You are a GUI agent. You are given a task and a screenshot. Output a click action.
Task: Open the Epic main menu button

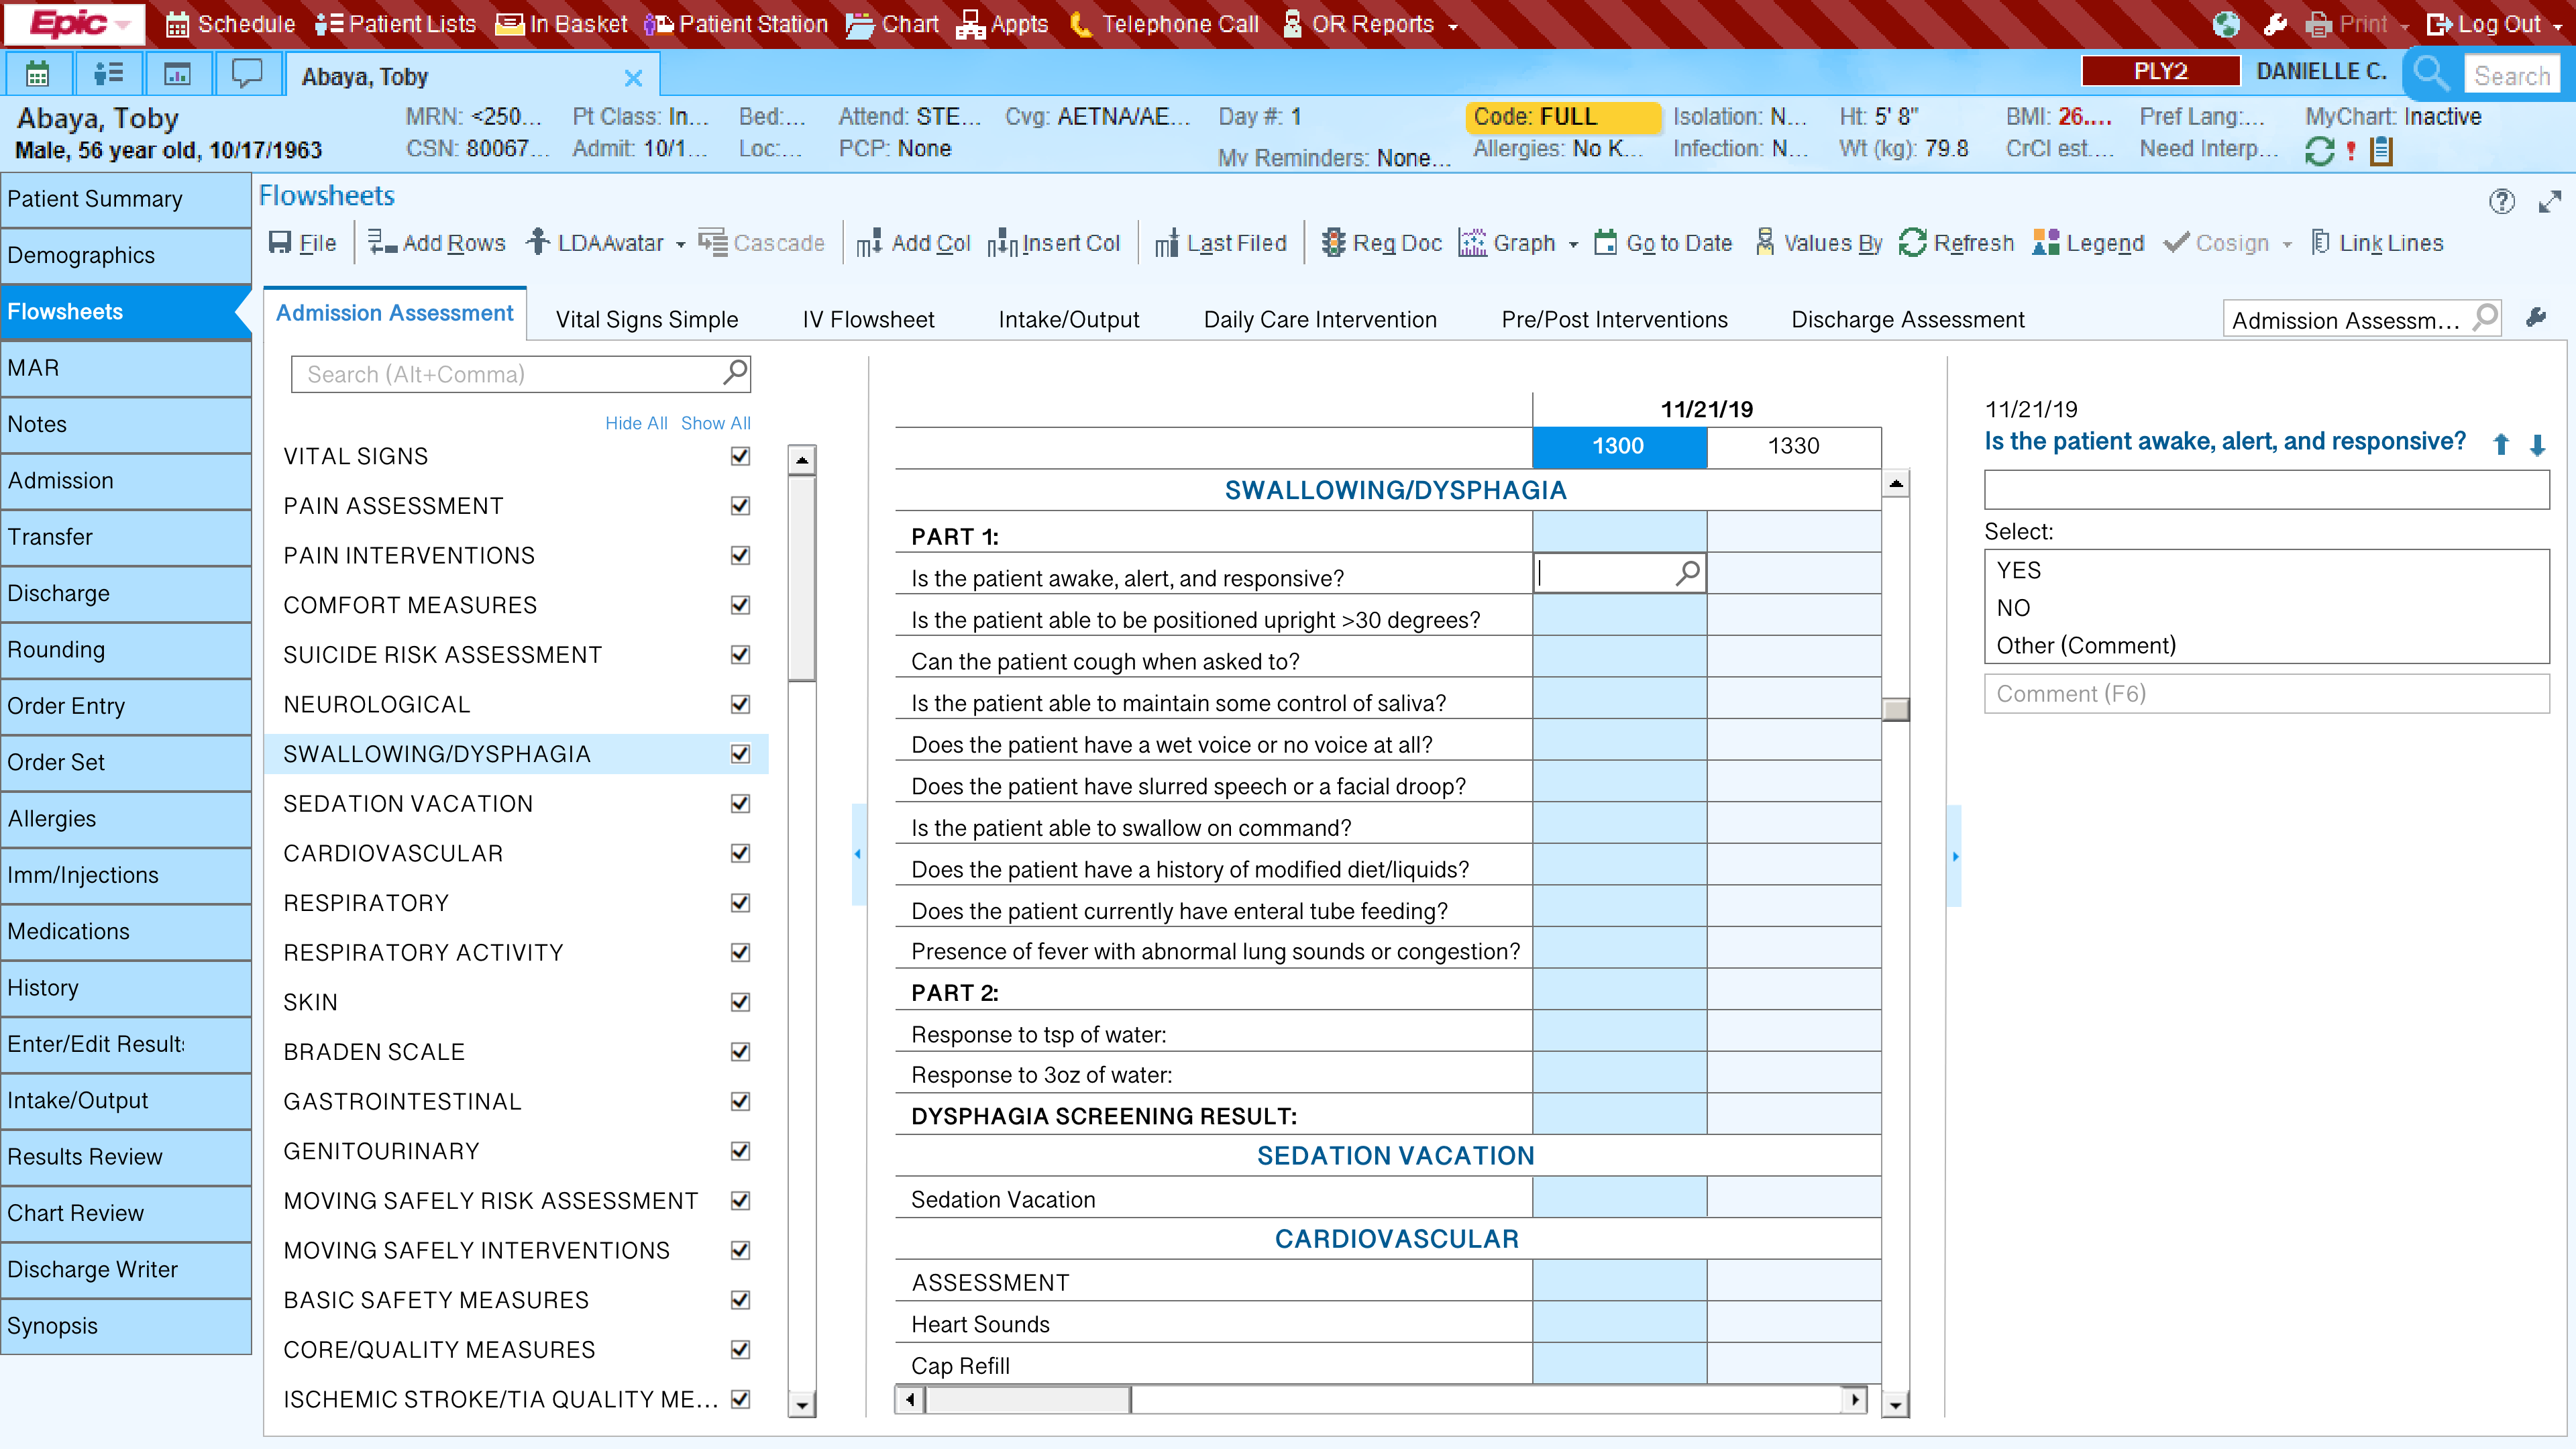76,24
